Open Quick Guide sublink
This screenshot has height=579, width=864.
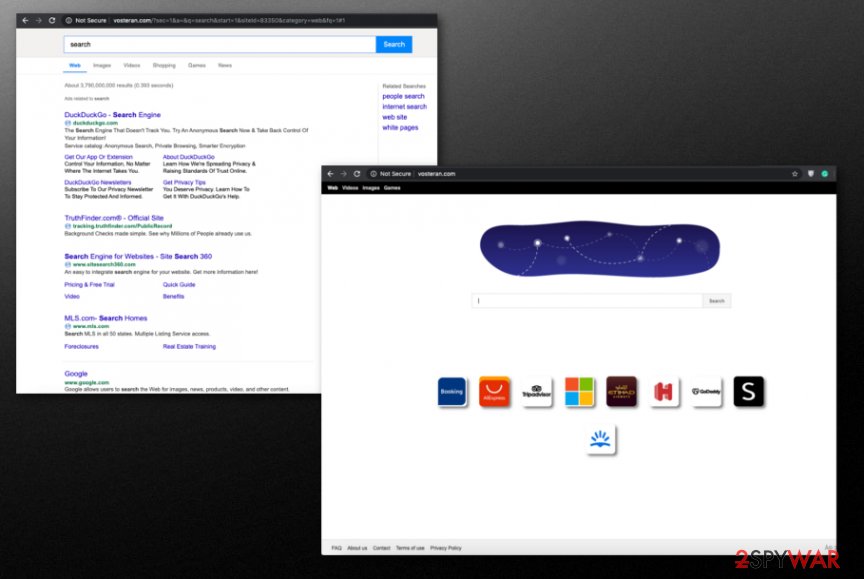pos(179,285)
